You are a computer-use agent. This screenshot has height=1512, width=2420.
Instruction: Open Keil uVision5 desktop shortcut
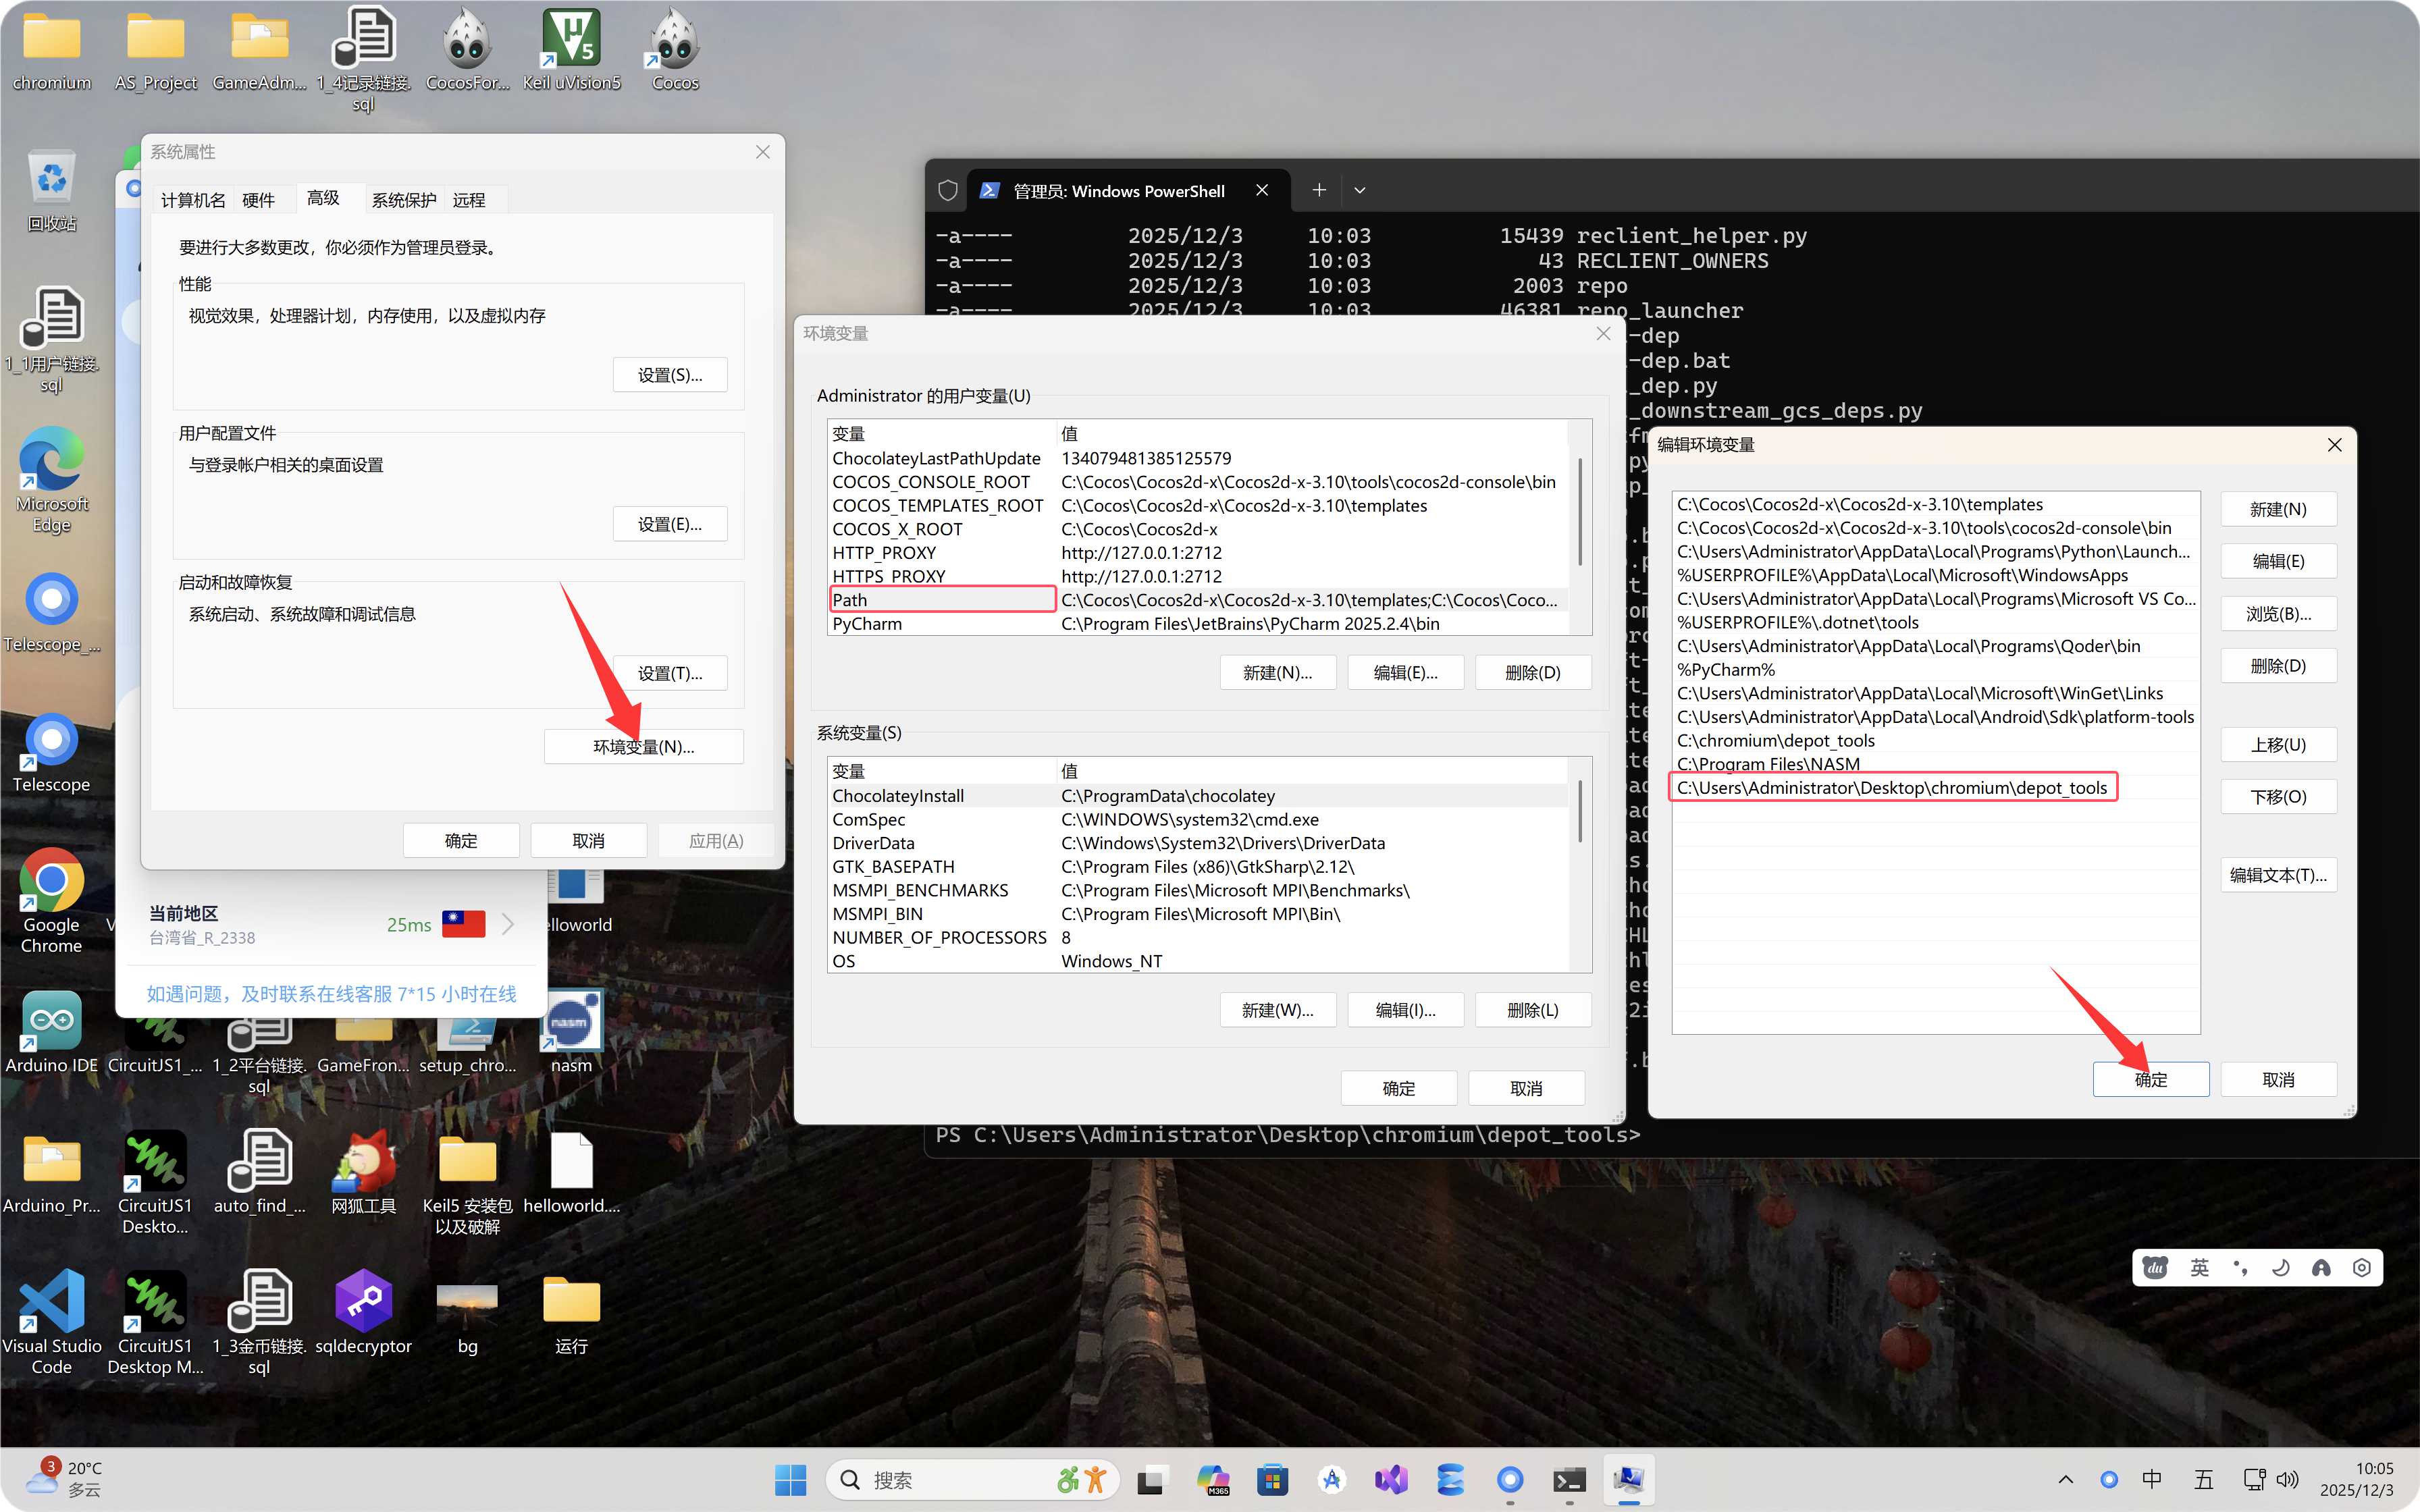tap(571, 40)
